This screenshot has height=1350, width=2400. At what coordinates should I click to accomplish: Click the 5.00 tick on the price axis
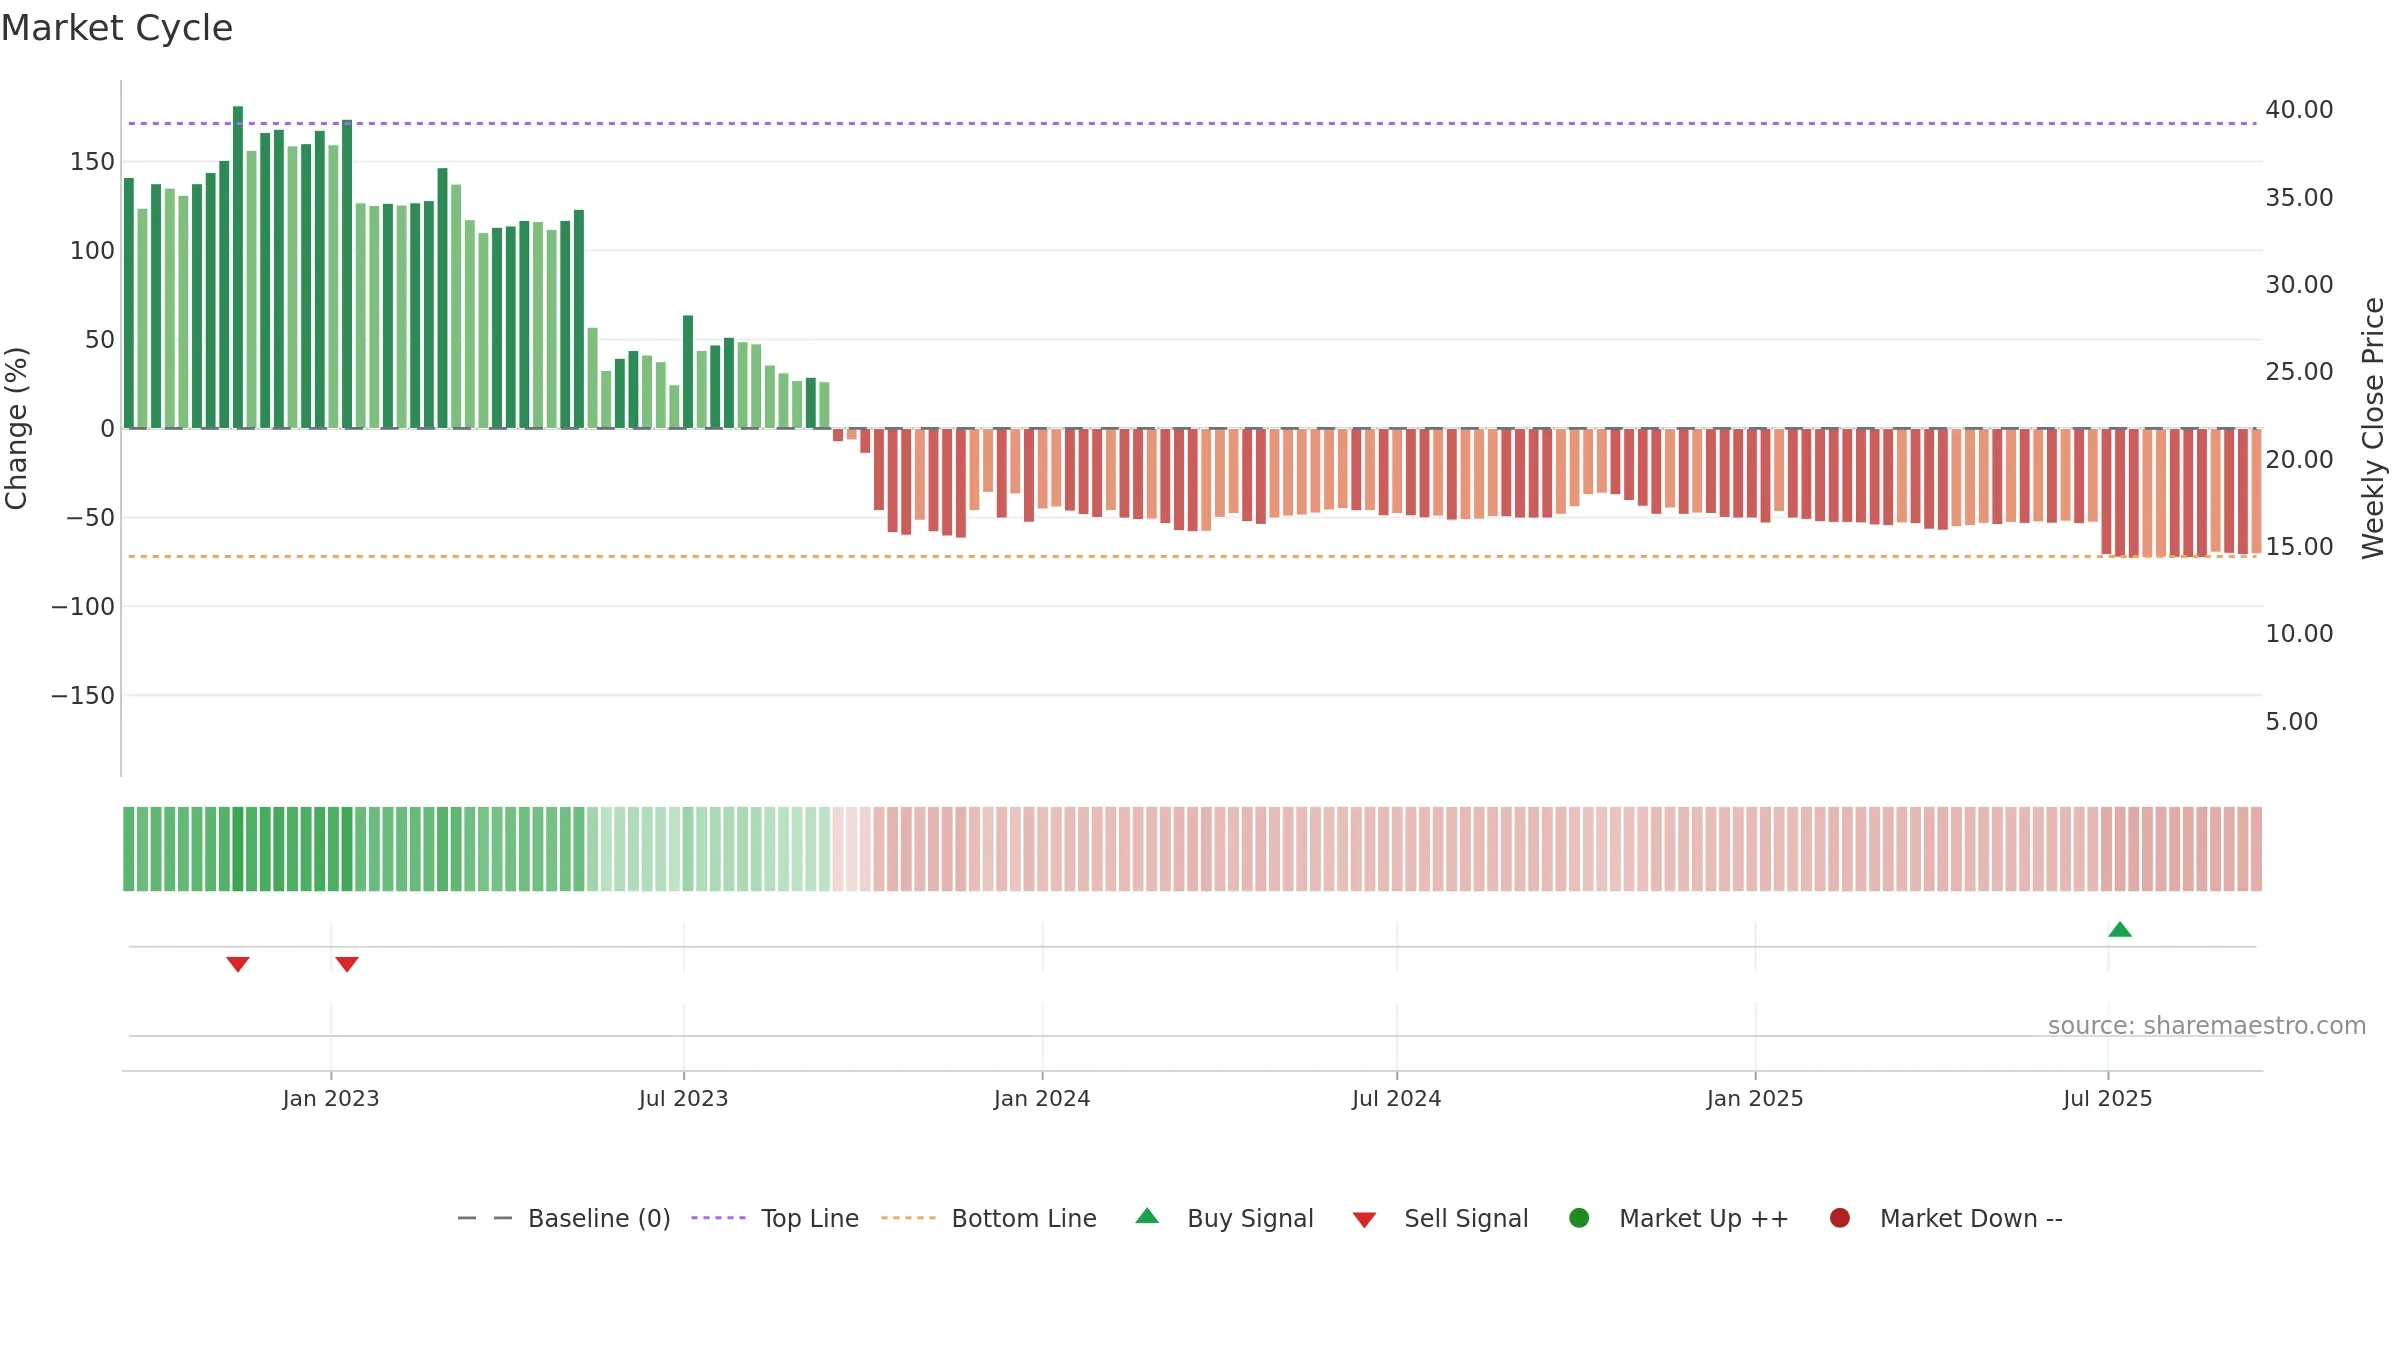click(2291, 722)
